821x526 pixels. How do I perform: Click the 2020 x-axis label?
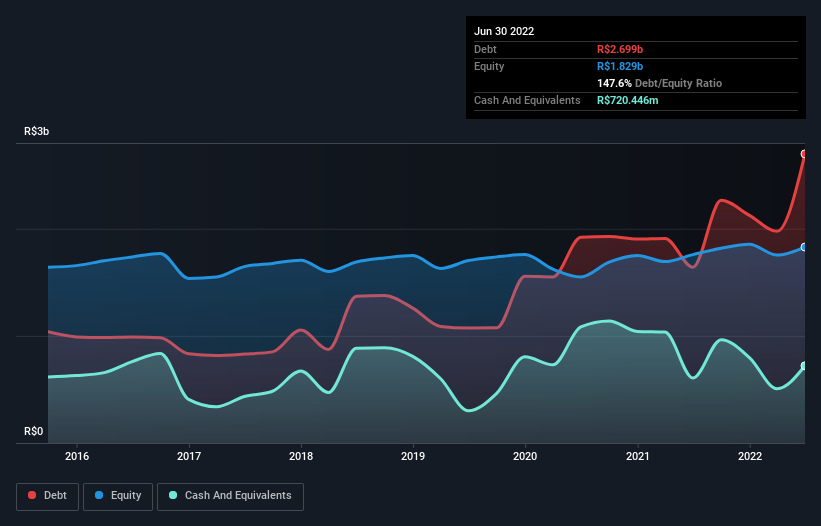click(525, 456)
